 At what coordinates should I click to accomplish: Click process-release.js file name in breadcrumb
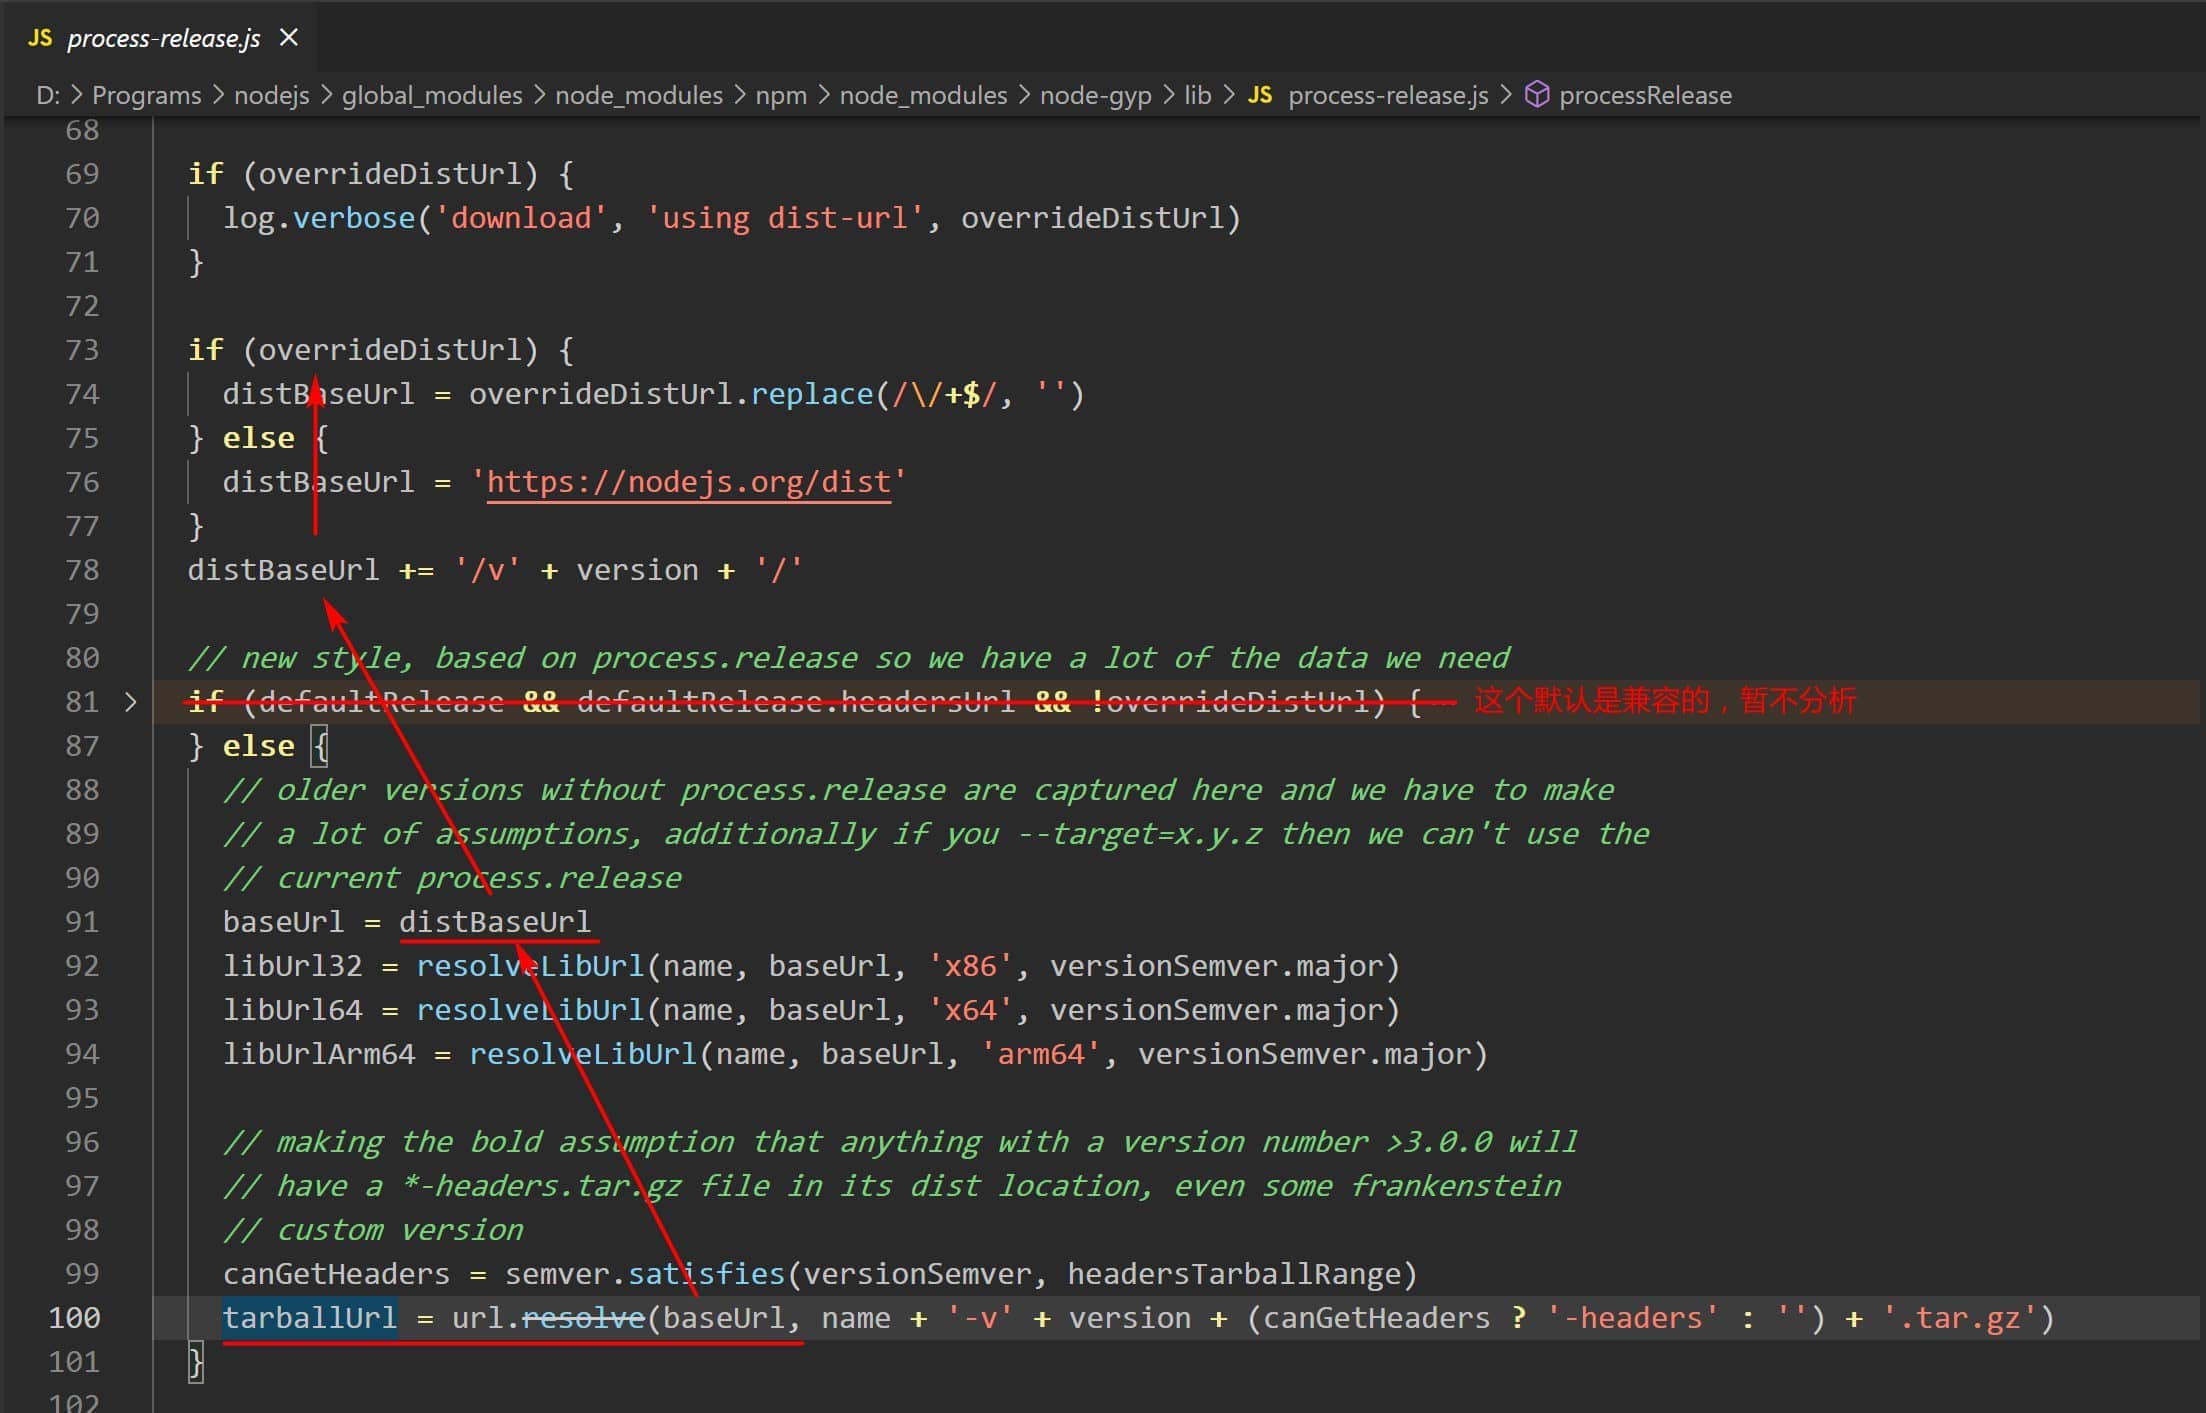coord(1388,95)
